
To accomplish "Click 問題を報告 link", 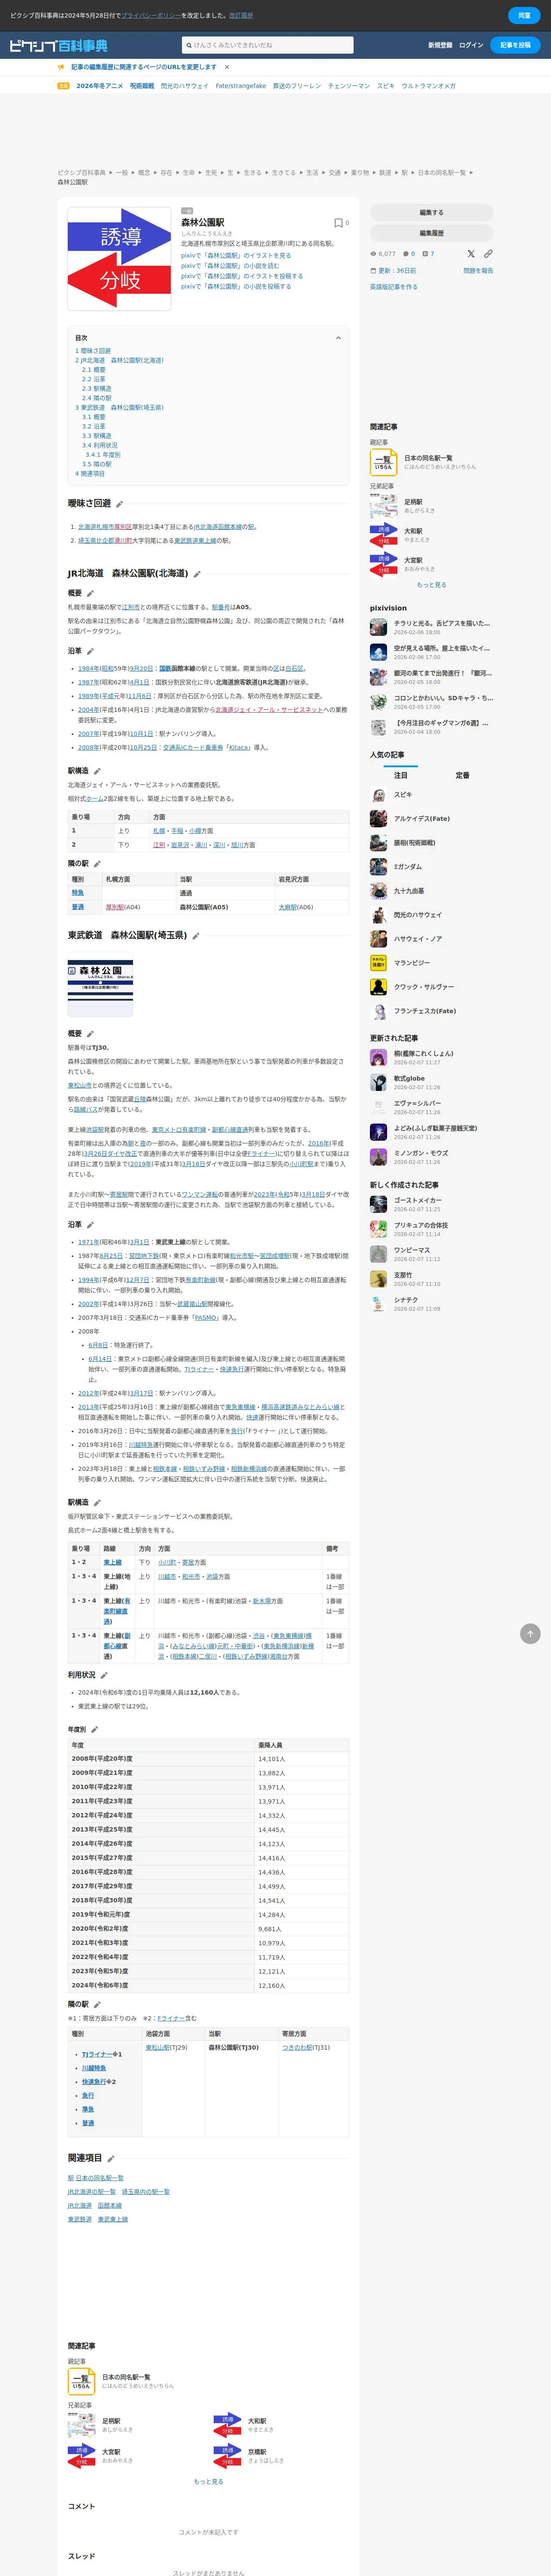I will tap(478, 271).
